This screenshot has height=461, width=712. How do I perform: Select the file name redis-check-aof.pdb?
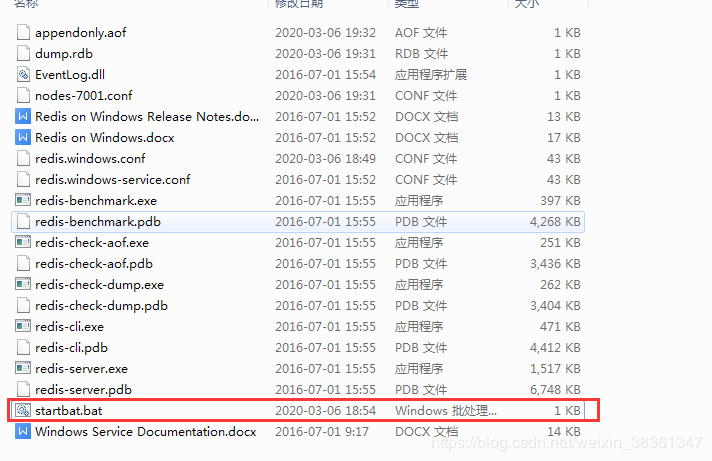tap(94, 264)
